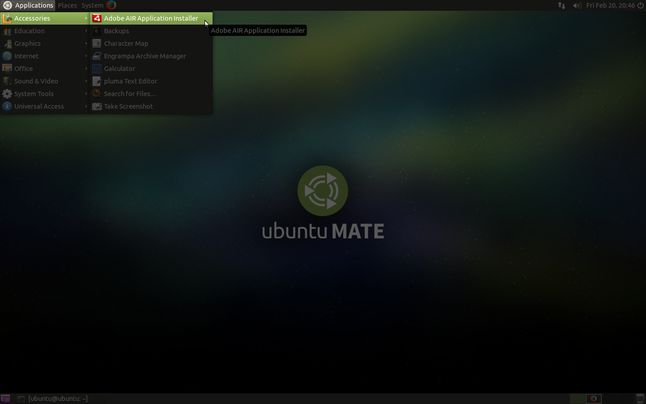The width and height of the screenshot is (646, 404).
Task: Open Backups from the Accessories submenu
Action: pos(151,31)
